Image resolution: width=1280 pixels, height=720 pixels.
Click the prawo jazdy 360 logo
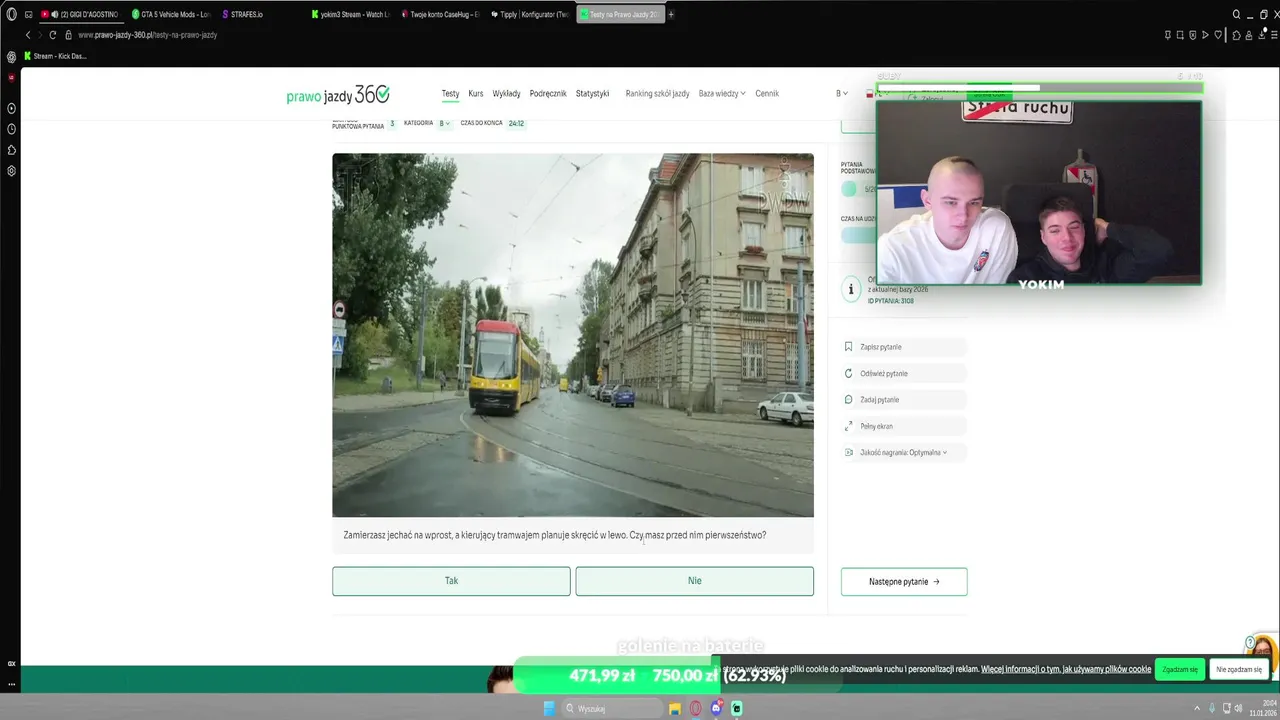click(338, 95)
